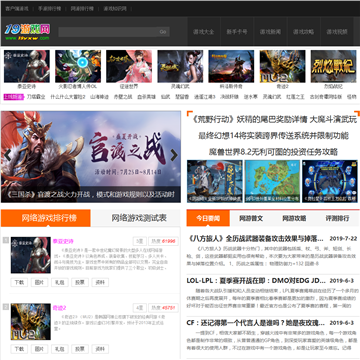Viewport: 360px width, 360px height.
Task: Open 网游排行榜 in the top bar
Action: pyautogui.click(x=82, y=8)
